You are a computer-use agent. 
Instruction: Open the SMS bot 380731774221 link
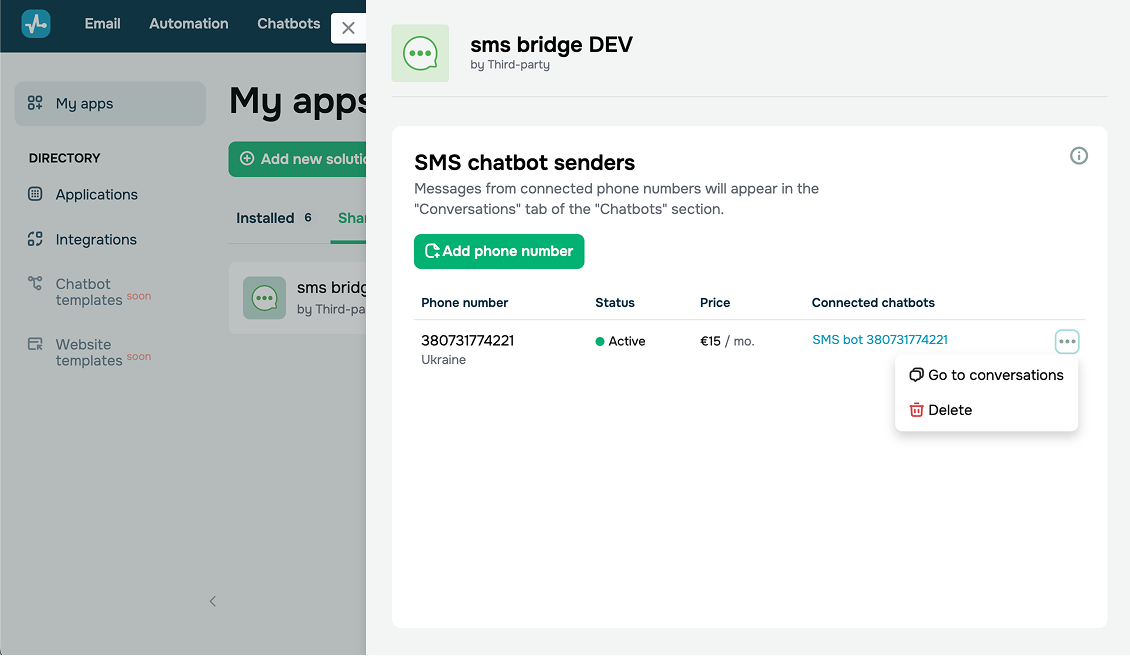click(x=880, y=340)
